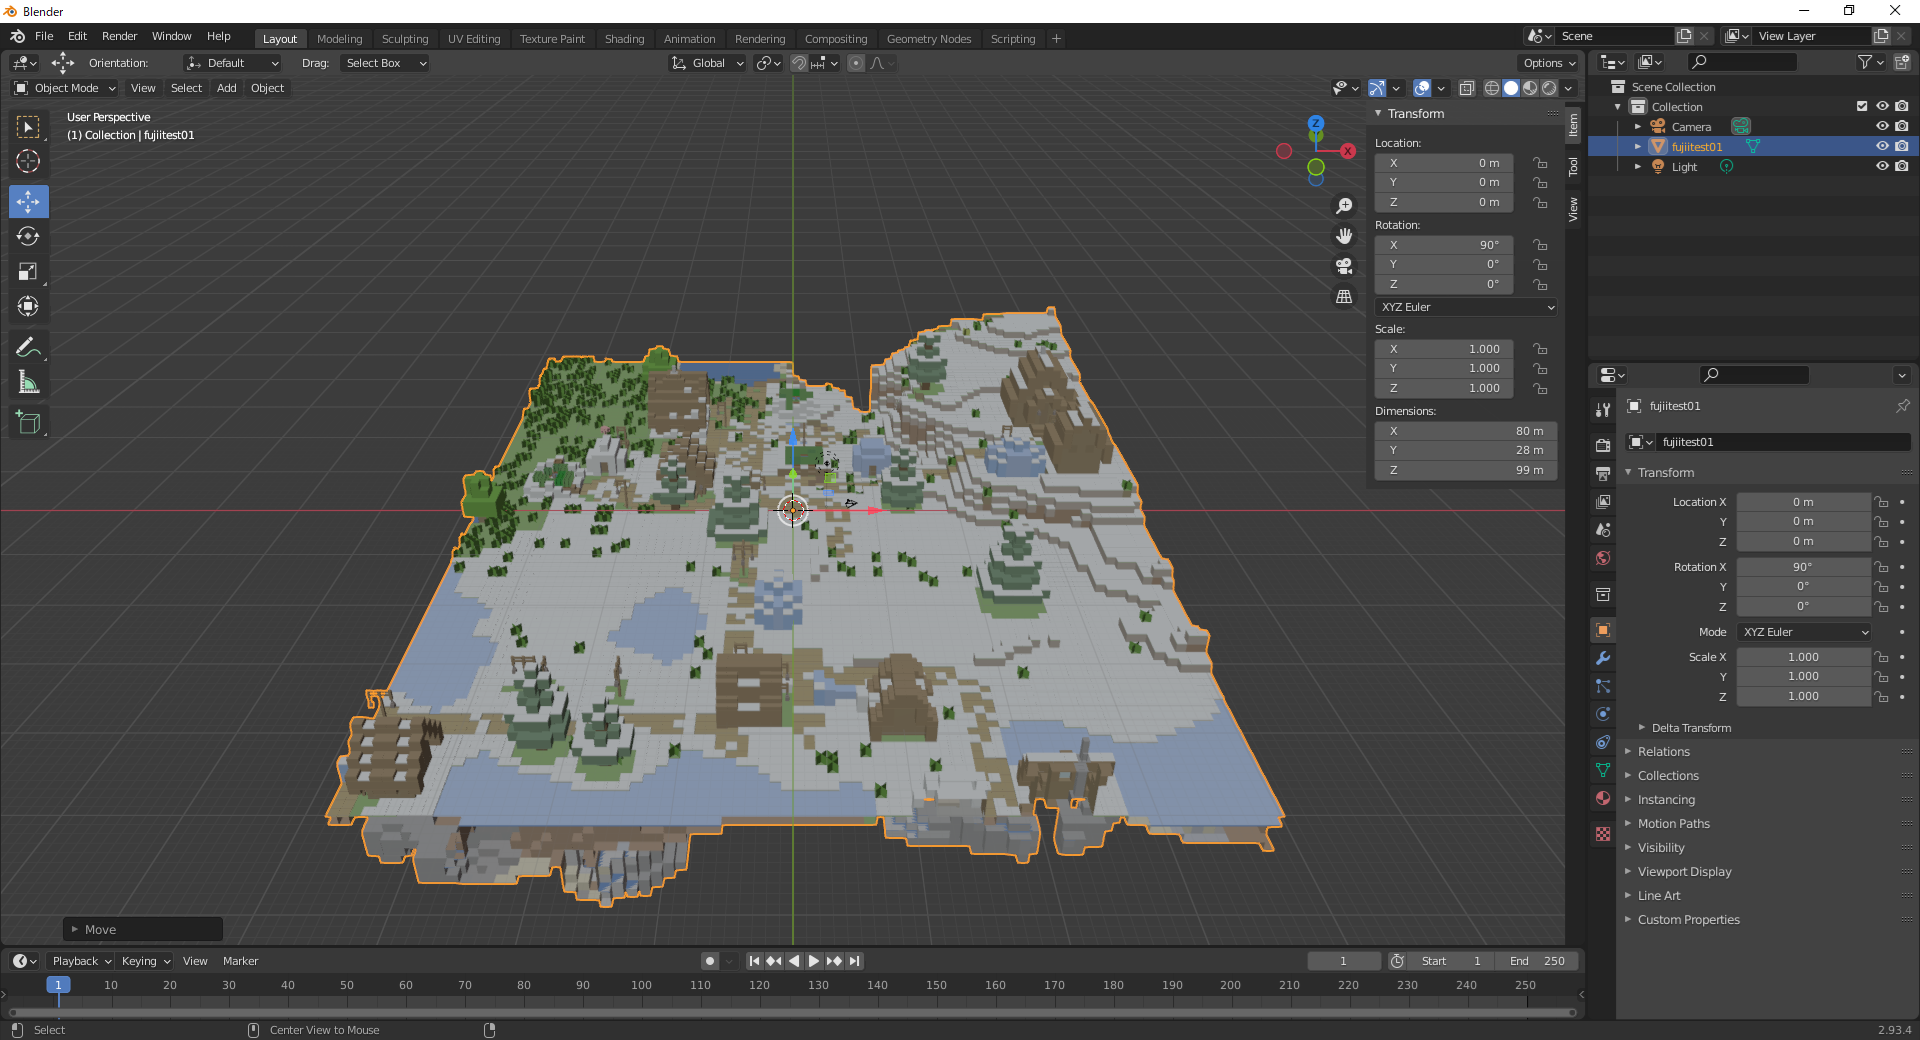Toggle X-ray mode
The image size is (1920, 1040).
click(1467, 88)
